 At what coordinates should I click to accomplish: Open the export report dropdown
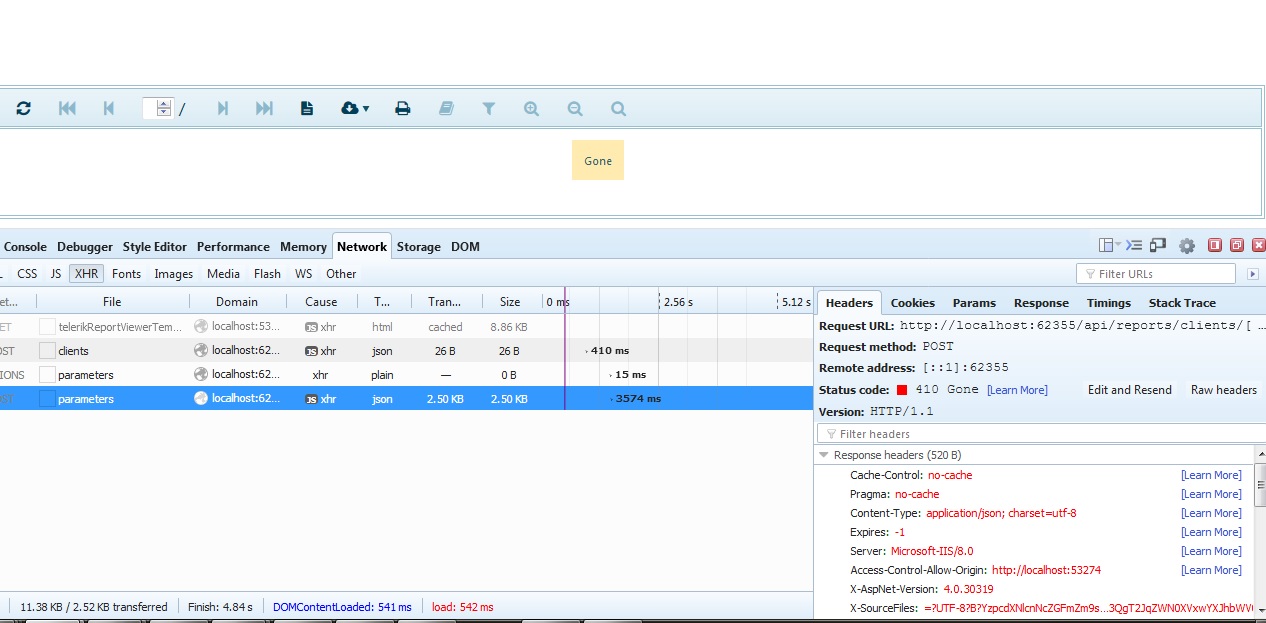pyautogui.click(x=355, y=109)
